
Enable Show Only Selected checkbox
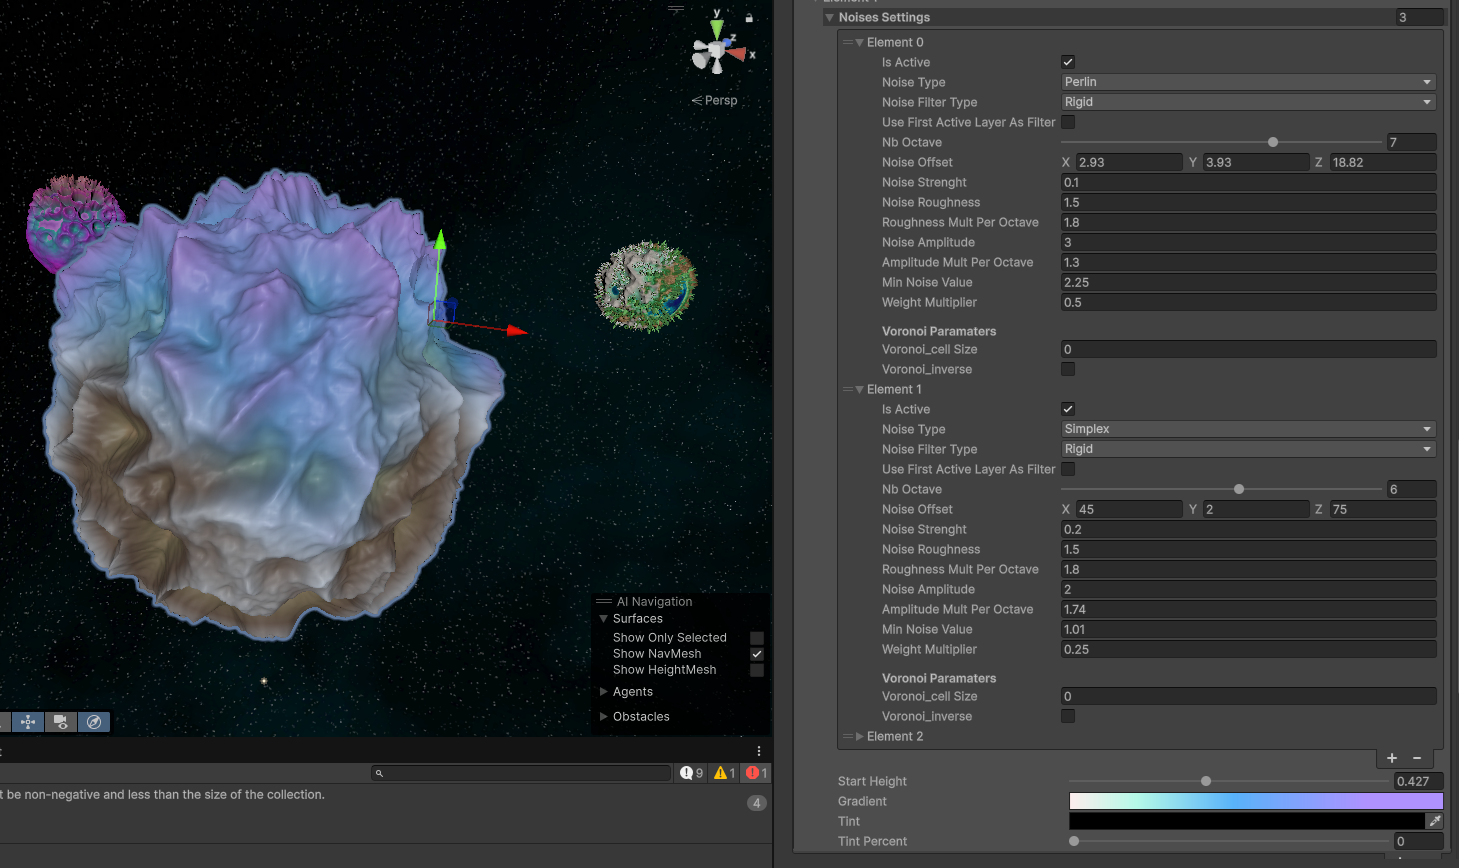pyautogui.click(x=757, y=638)
